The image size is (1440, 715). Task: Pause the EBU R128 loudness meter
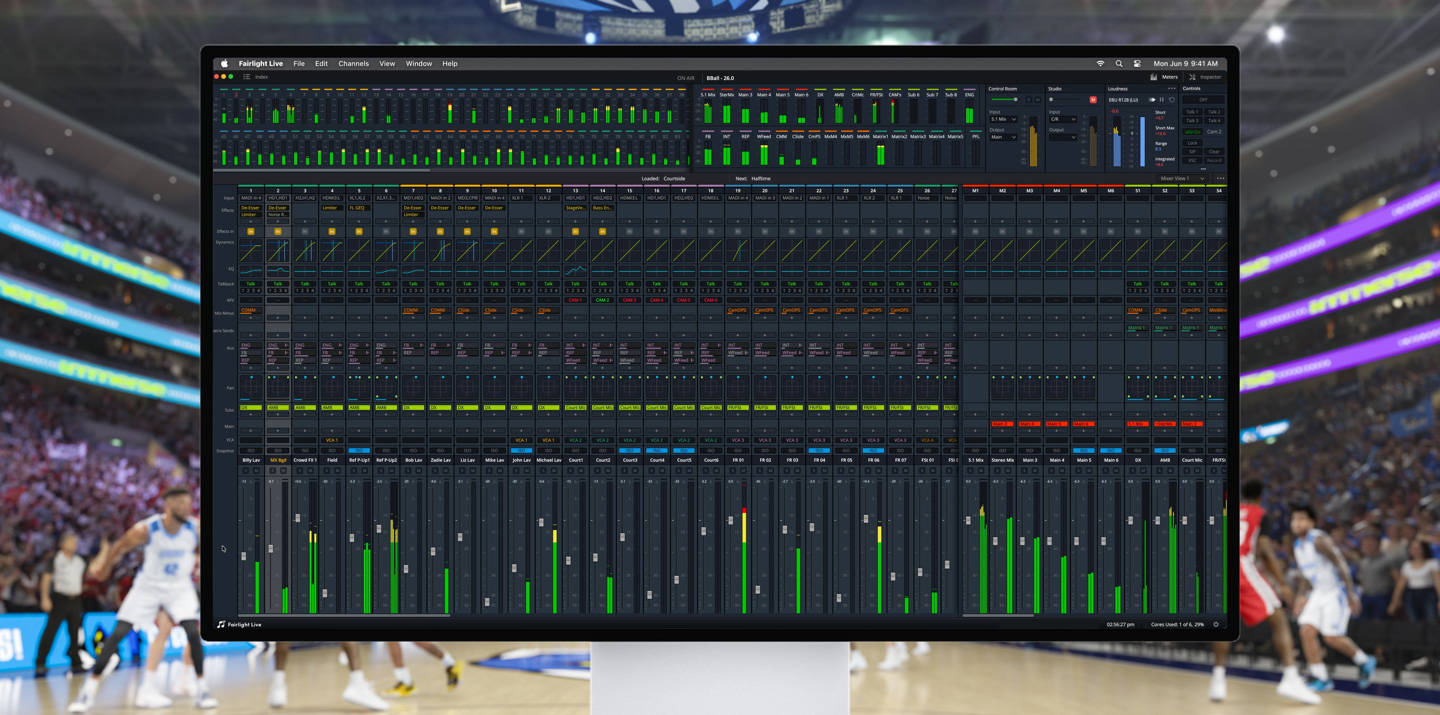(x=1162, y=100)
